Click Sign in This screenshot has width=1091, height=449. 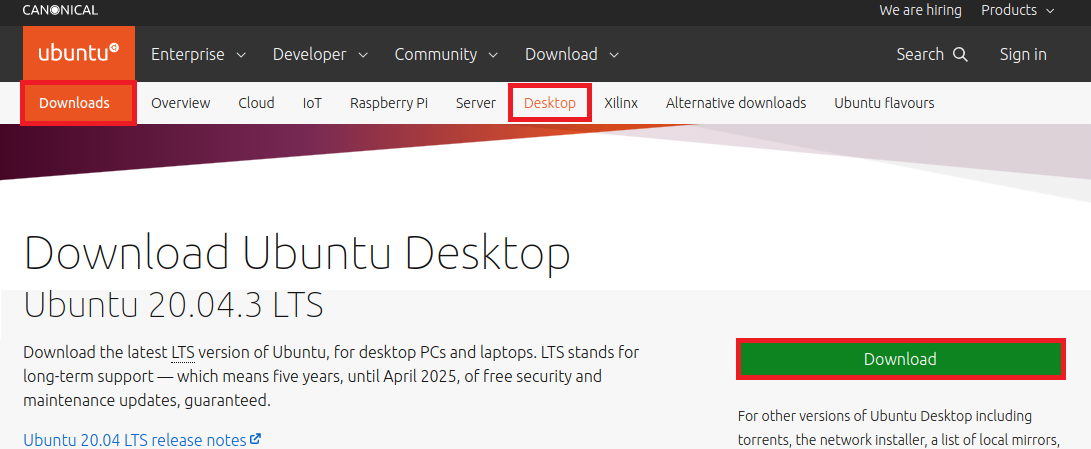tap(1023, 54)
